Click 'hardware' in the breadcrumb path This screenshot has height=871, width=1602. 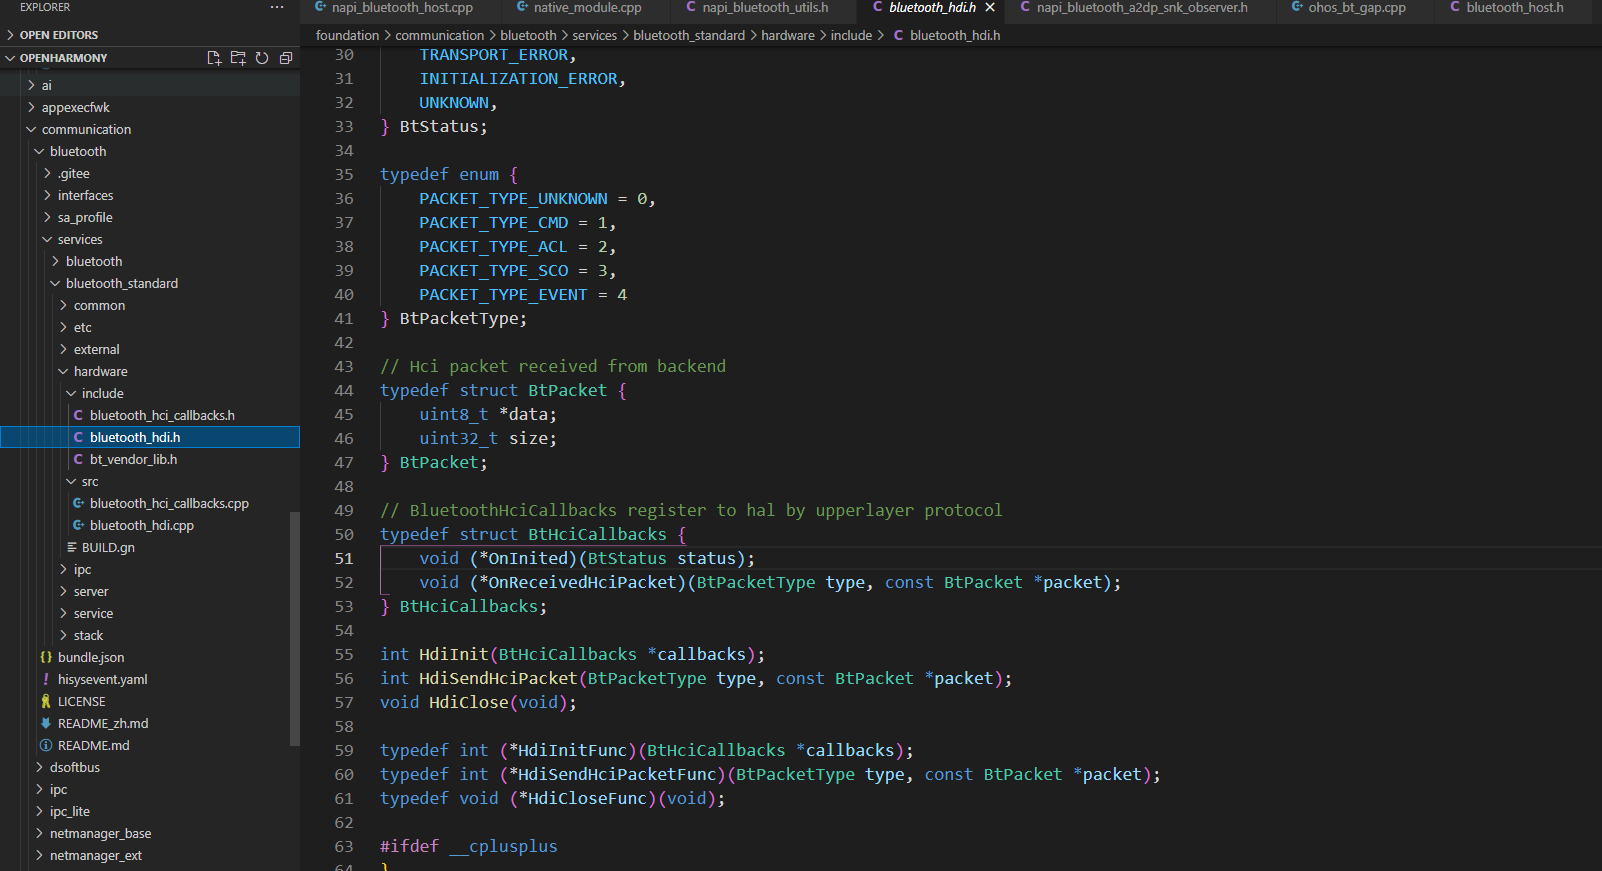(788, 35)
